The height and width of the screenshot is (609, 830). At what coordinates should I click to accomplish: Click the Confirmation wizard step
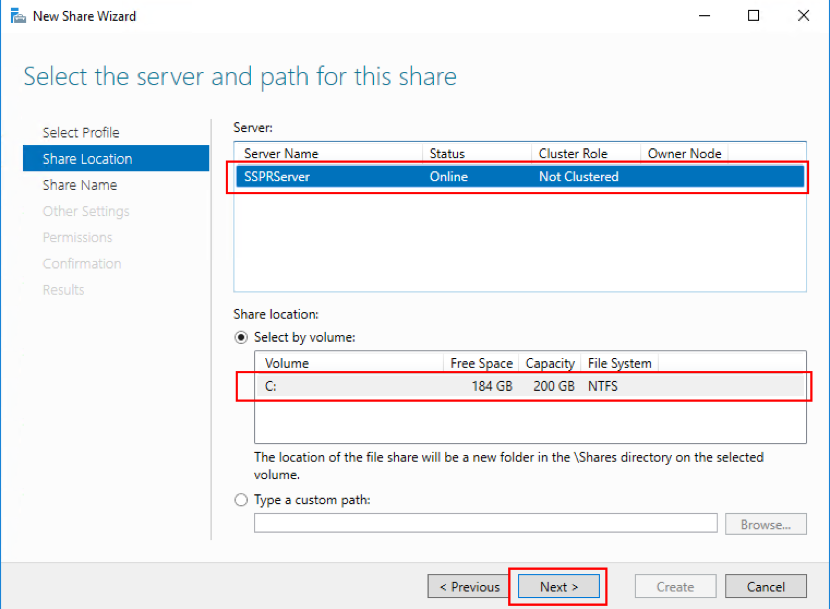point(82,264)
